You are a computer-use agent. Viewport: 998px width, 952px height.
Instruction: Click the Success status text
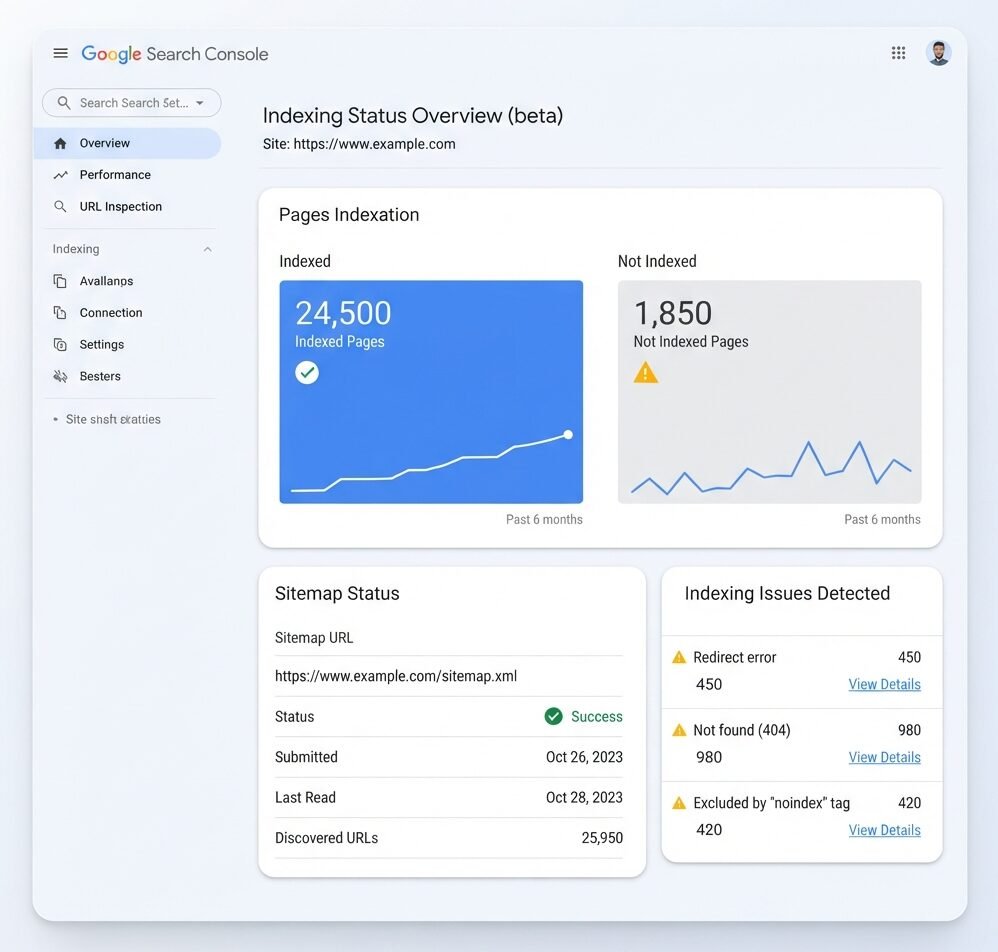click(x=596, y=716)
